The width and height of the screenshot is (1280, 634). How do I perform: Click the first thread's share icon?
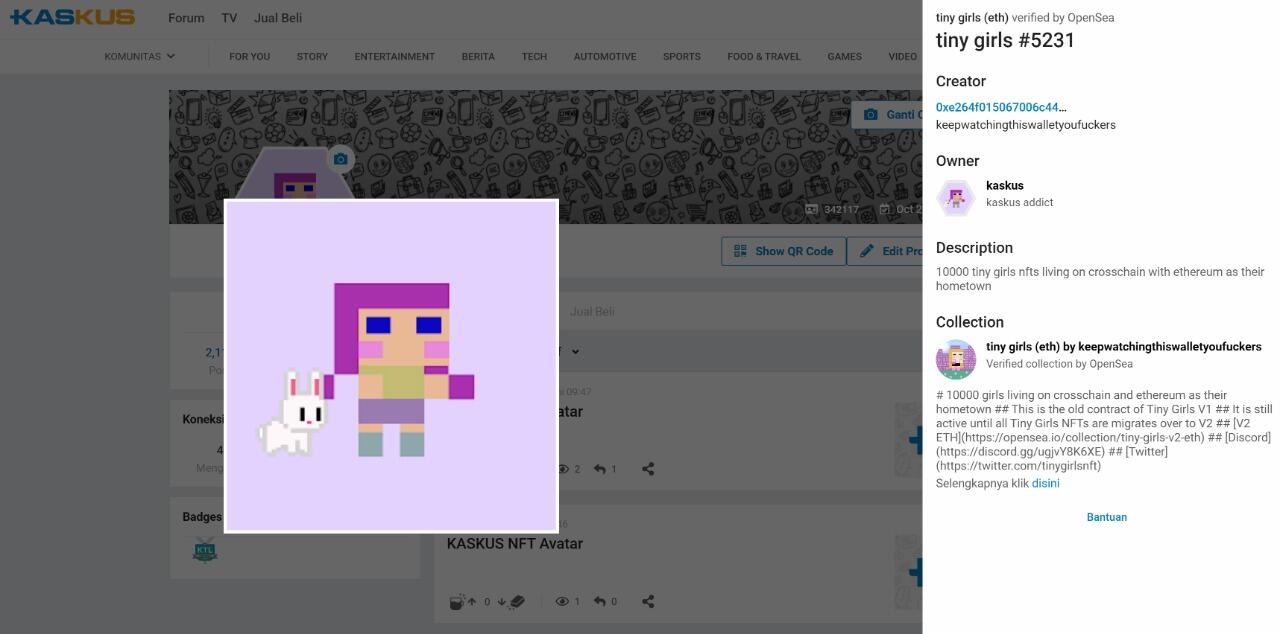[648, 469]
